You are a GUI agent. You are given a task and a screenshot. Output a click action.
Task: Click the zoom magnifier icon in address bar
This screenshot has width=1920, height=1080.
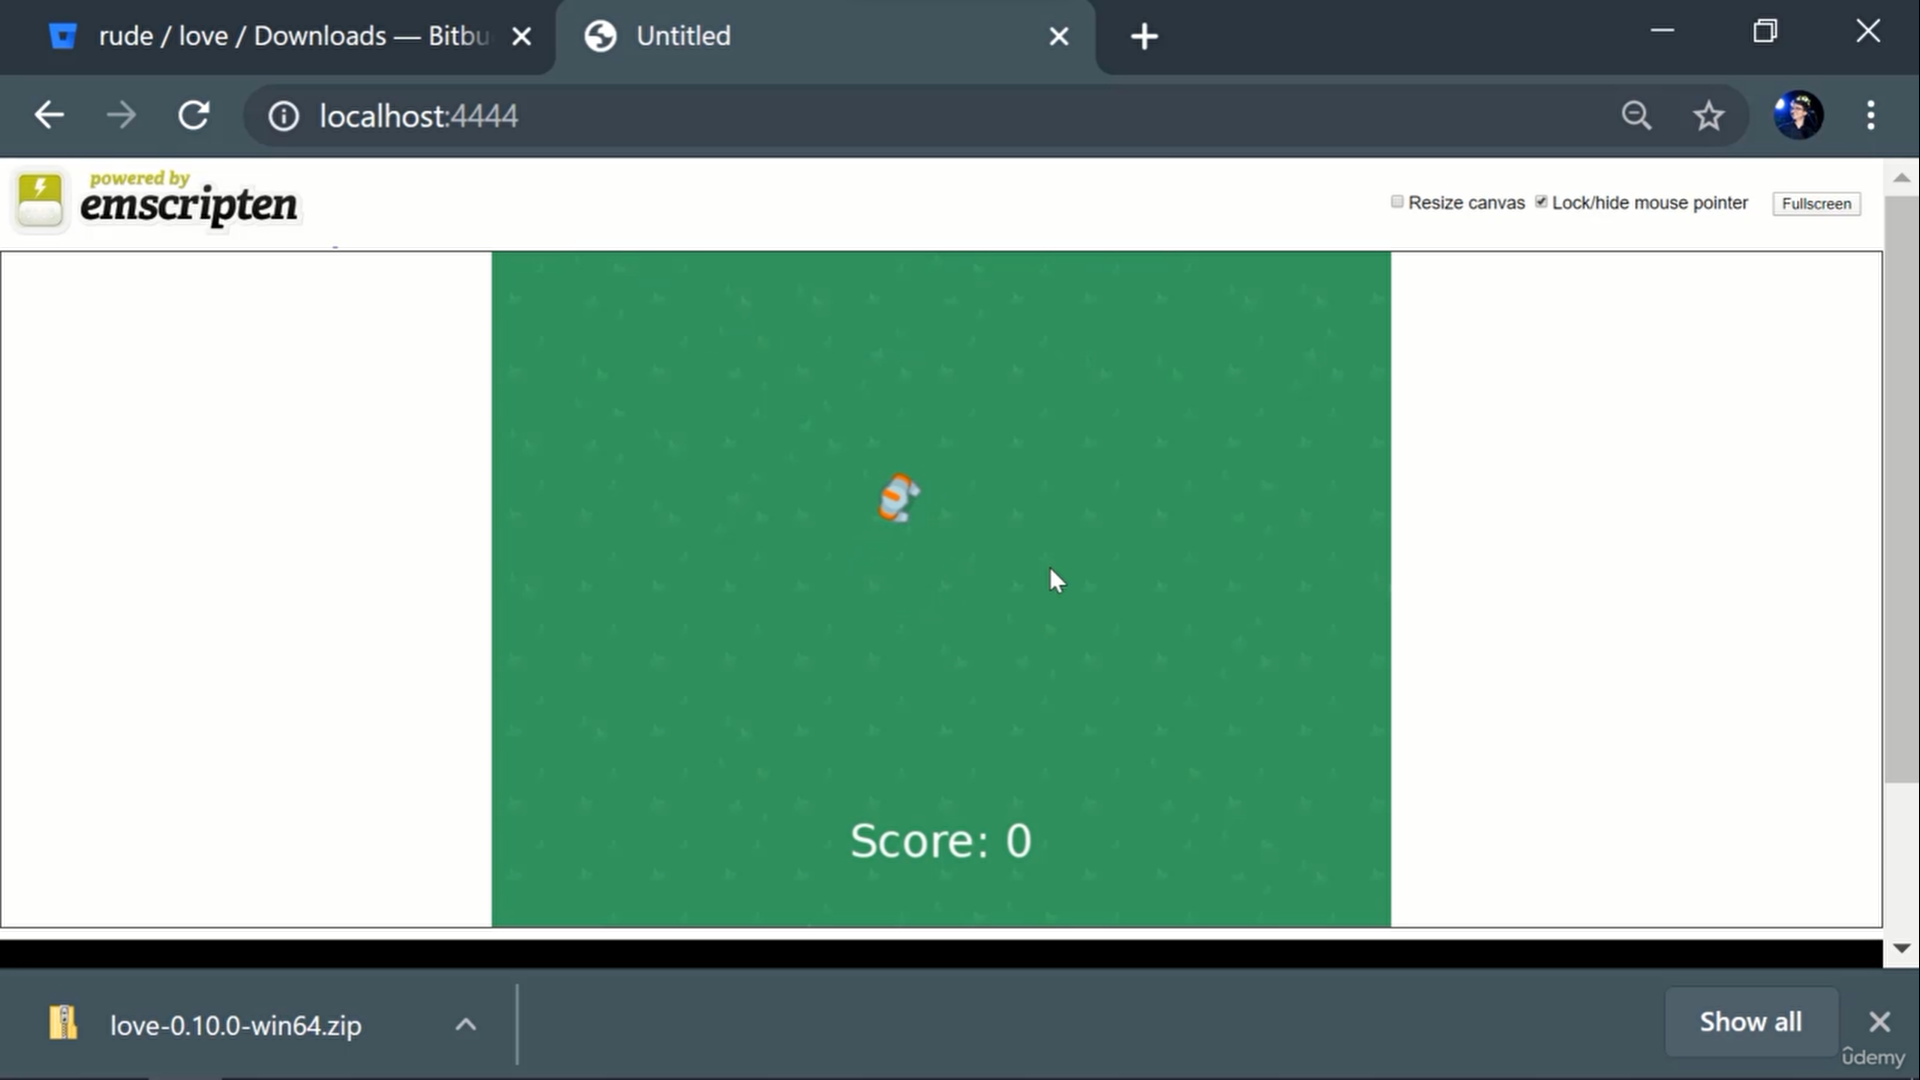pyautogui.click(x=1636, y=116)
